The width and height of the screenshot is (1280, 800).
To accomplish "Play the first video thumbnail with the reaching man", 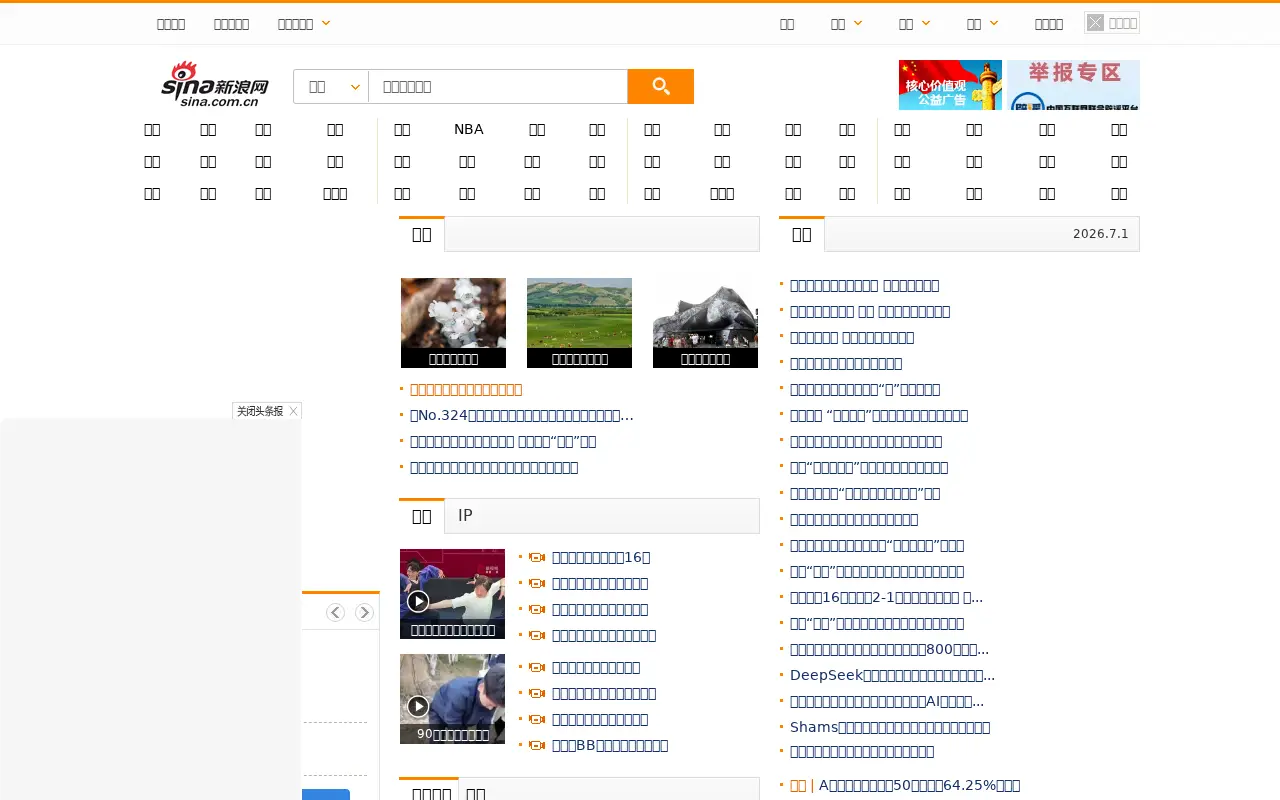I will coord(452,594).
